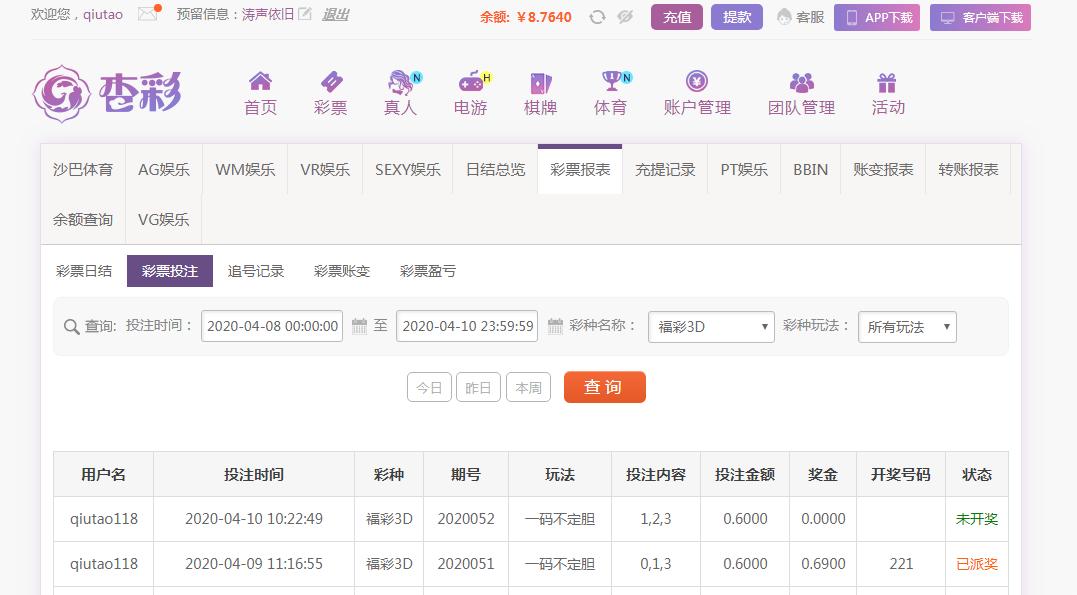The height and width of the screenshot is (595, 1077).
Task: Switch to the 充提记录 tab
Action: click(665, 169)
